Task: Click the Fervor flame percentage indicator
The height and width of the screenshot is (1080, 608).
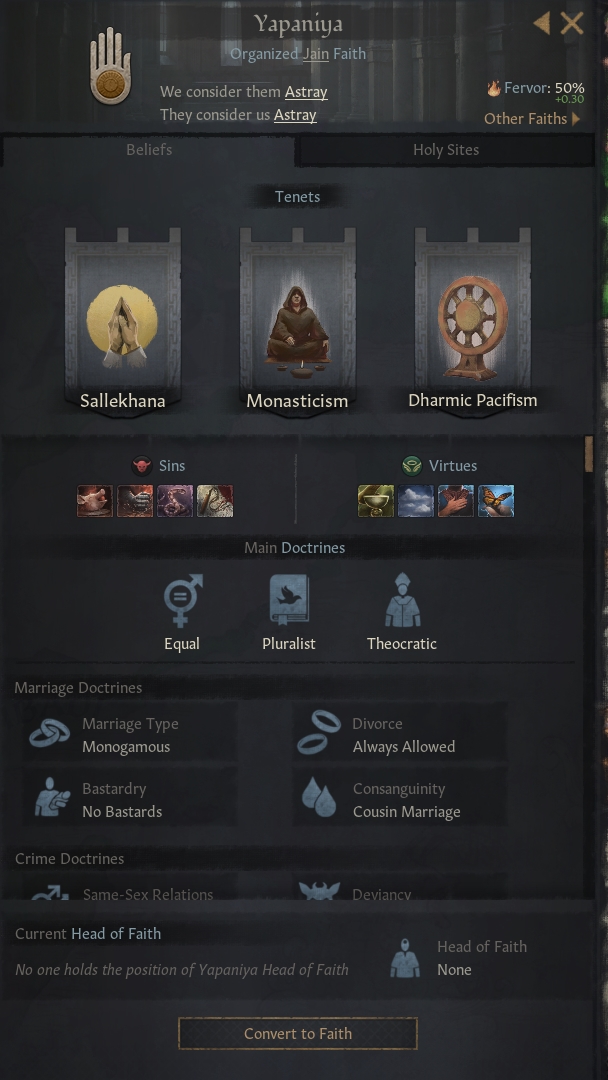Action: click(536, 88)
